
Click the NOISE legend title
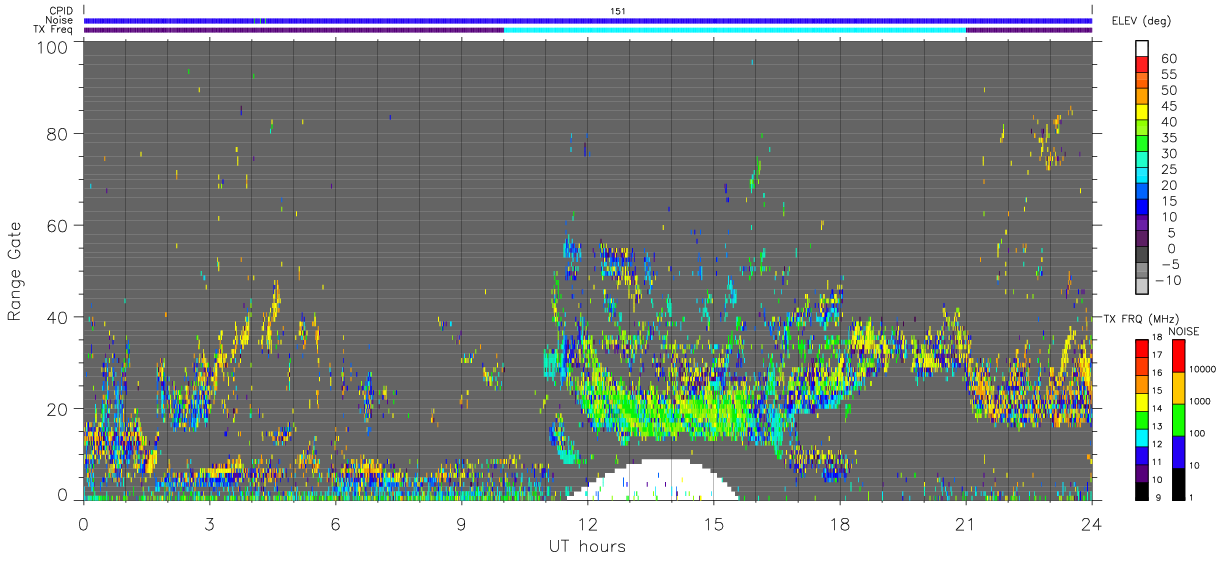[1183, 331]
